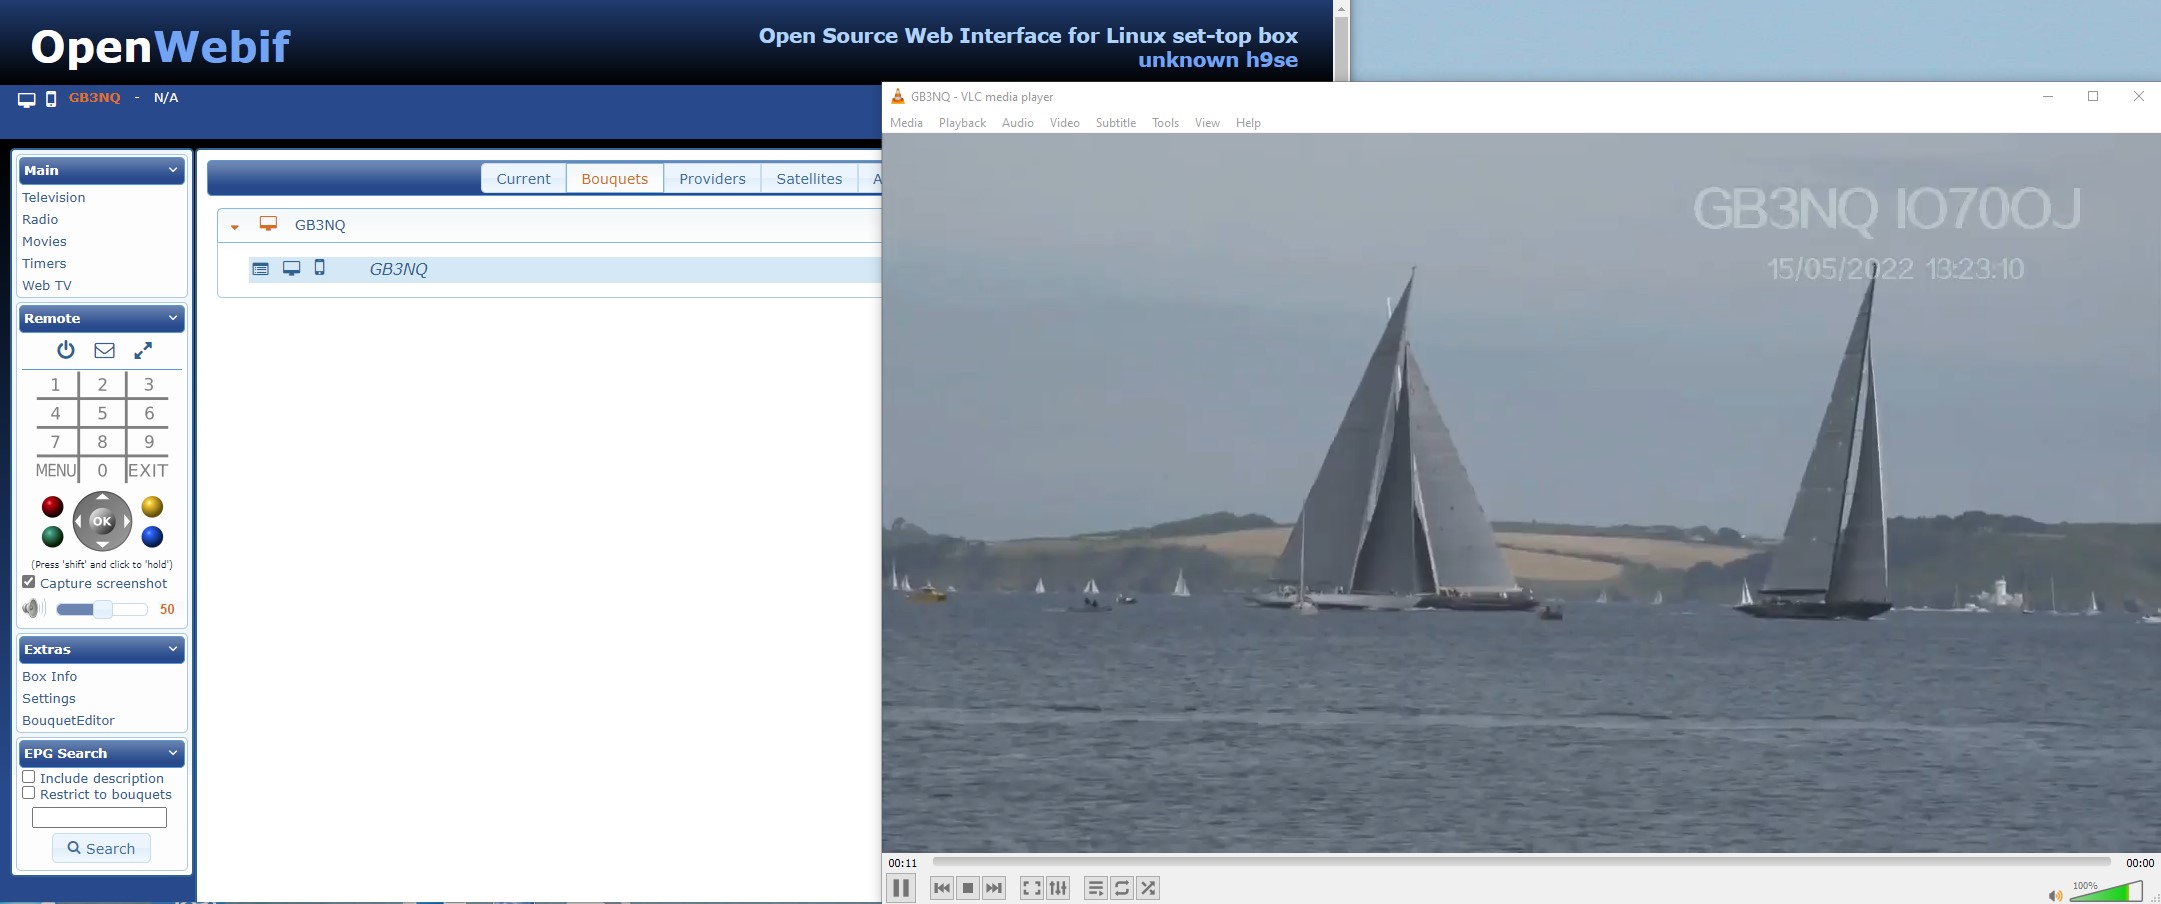
Task: Open VLC View menu
Action: 1207,123
